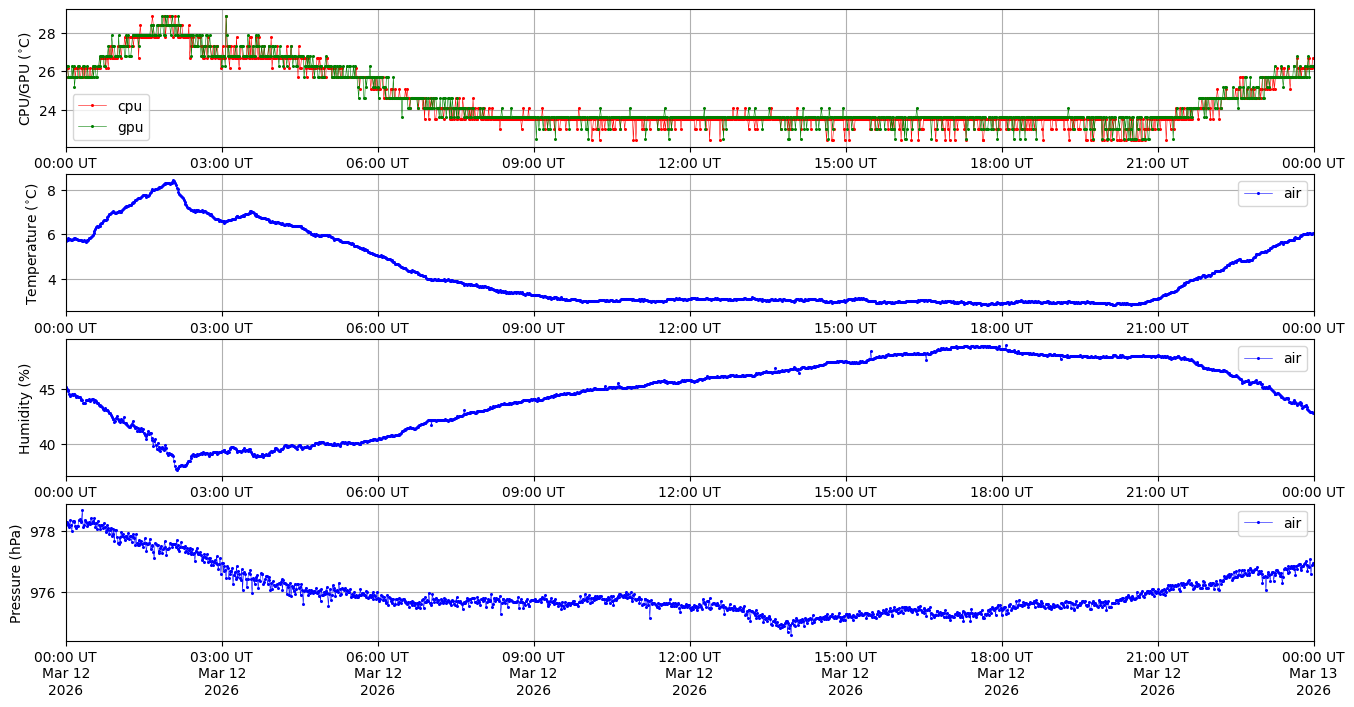Click the red cpu legend line marker

(93, 107)
